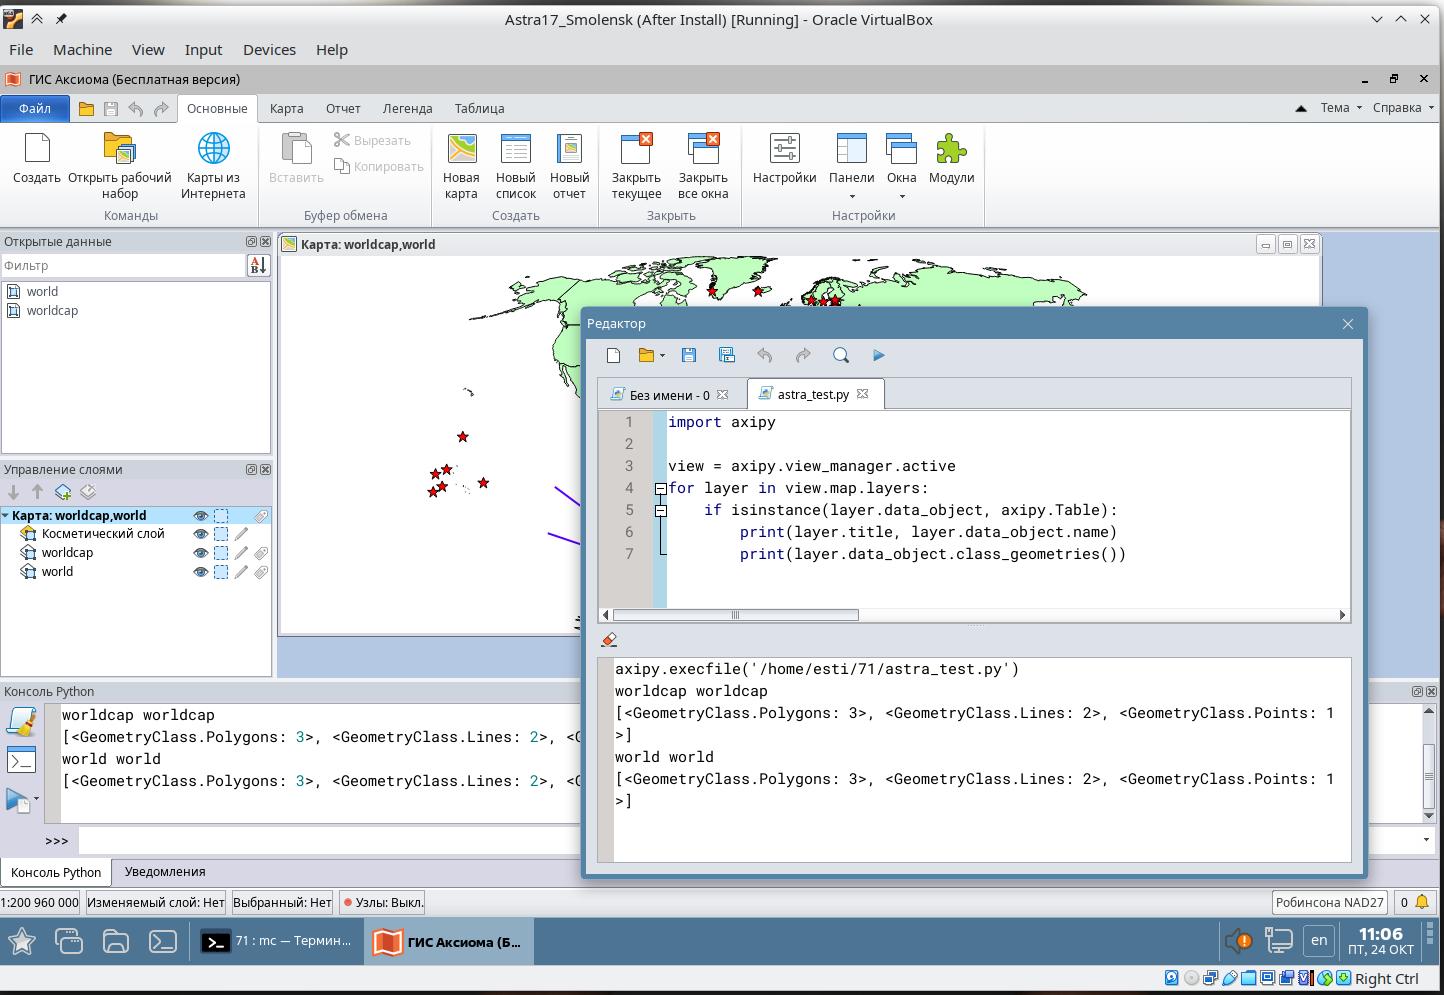Open search with the editor's magnifier icon

click(x=840, y=355)
